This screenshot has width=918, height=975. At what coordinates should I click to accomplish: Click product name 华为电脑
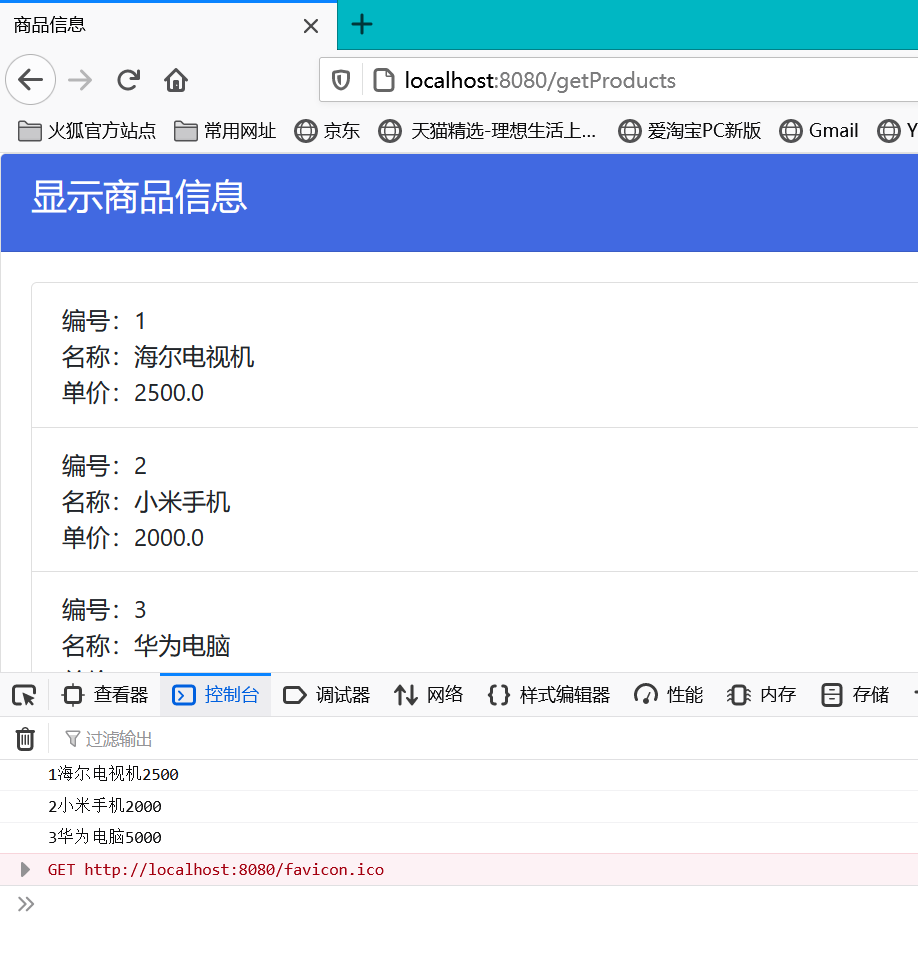click(182, 646)
